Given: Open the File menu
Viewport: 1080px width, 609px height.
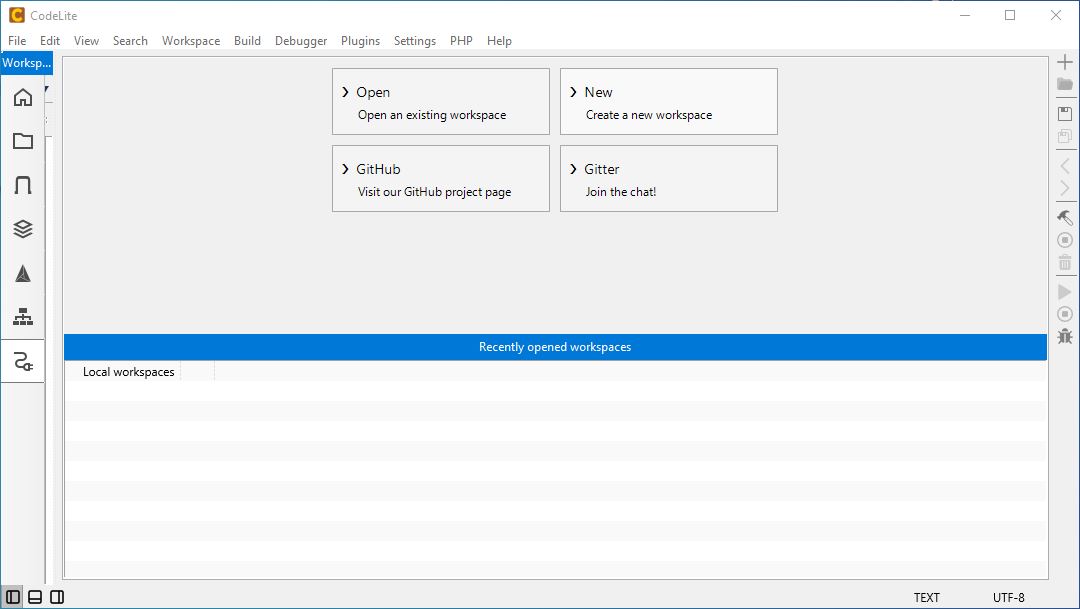Looking at the screenshot, I should 17,41.
